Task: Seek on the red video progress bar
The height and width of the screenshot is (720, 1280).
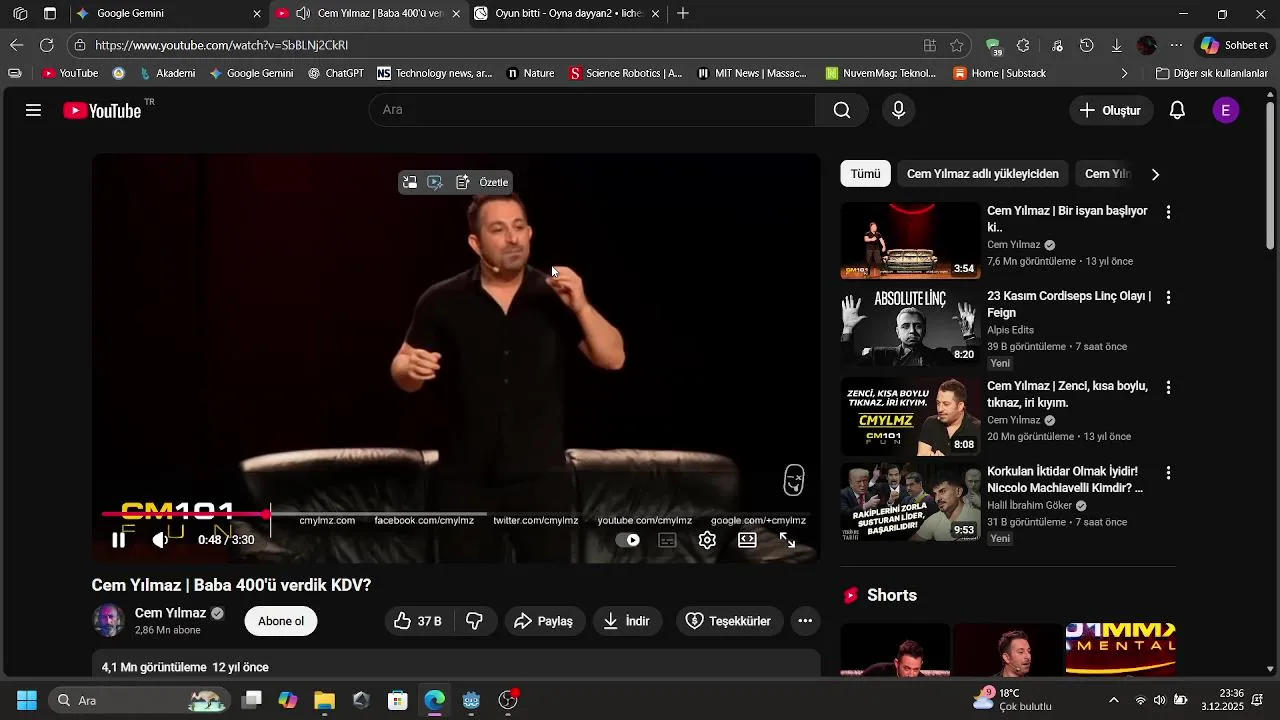Action: 455,514
